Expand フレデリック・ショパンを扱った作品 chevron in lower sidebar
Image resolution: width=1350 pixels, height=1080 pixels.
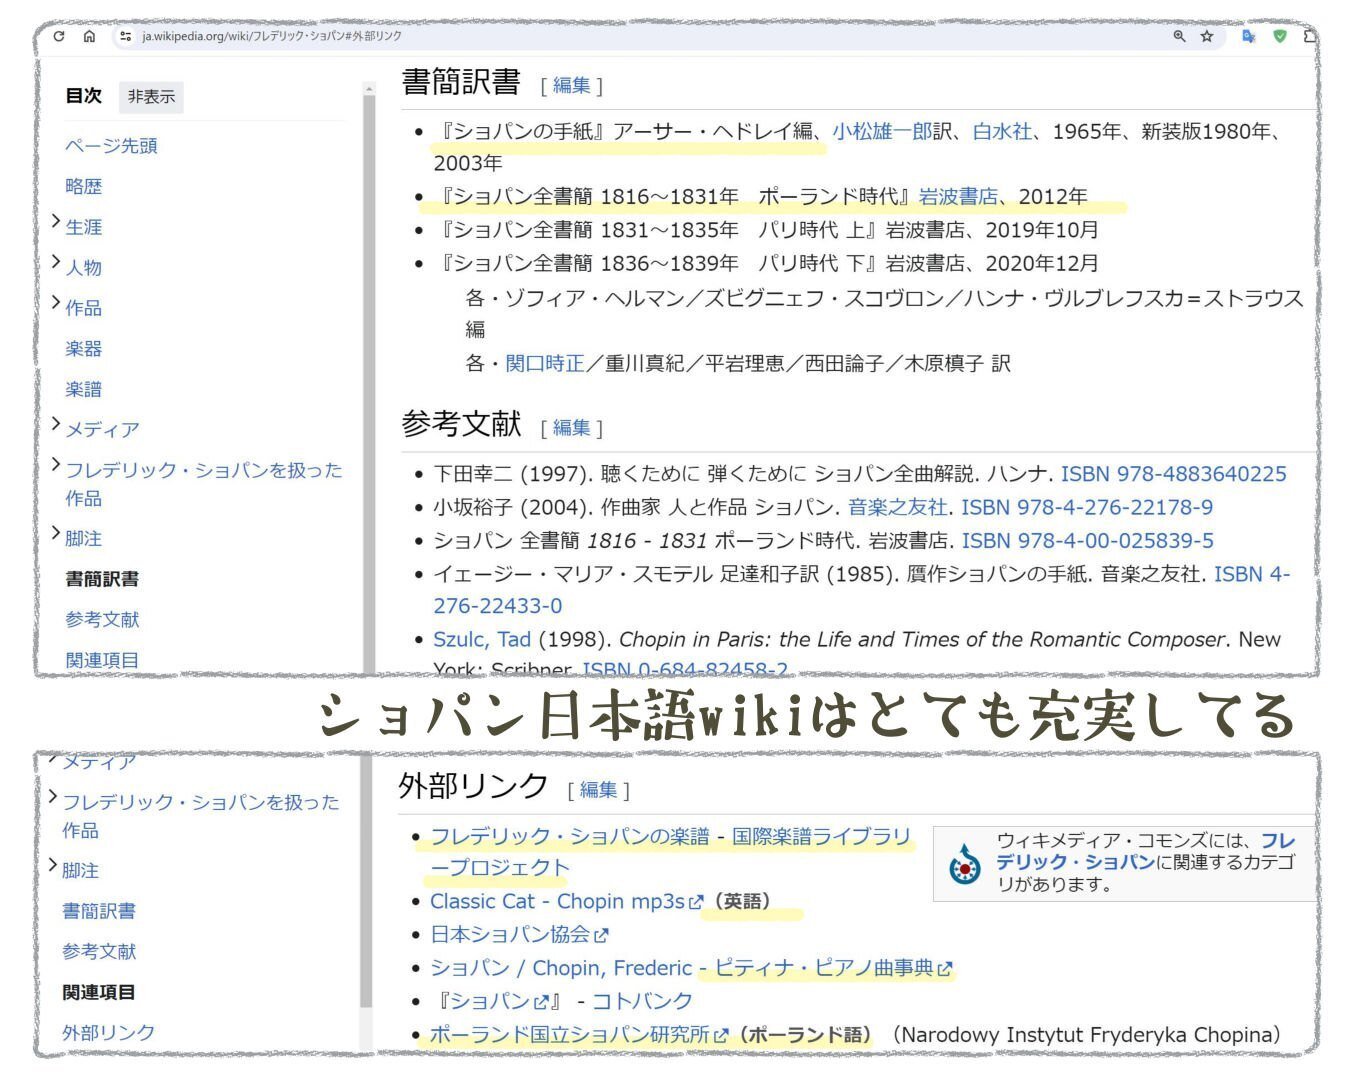pos(53,797)
